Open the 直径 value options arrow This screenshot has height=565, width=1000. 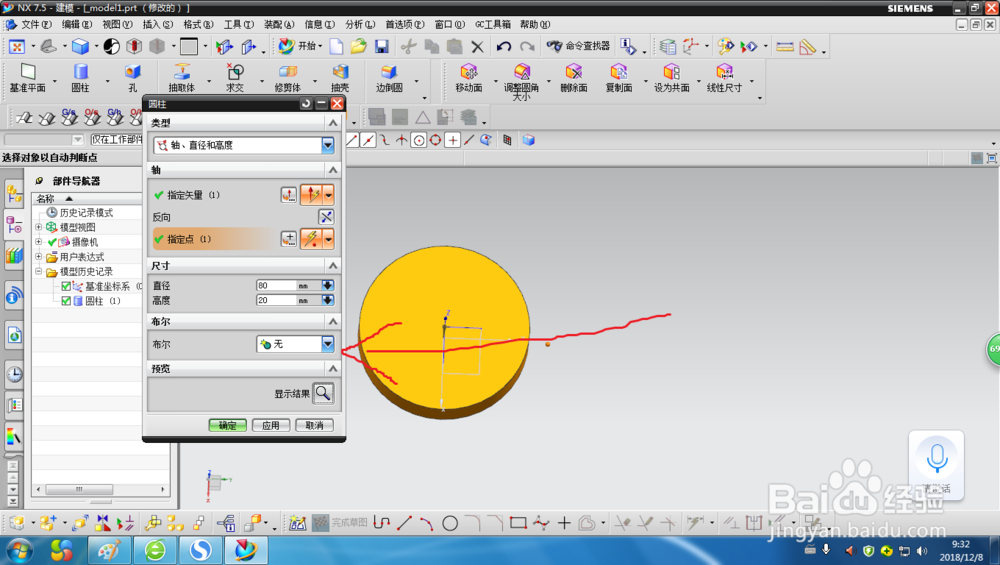point(328,285)
